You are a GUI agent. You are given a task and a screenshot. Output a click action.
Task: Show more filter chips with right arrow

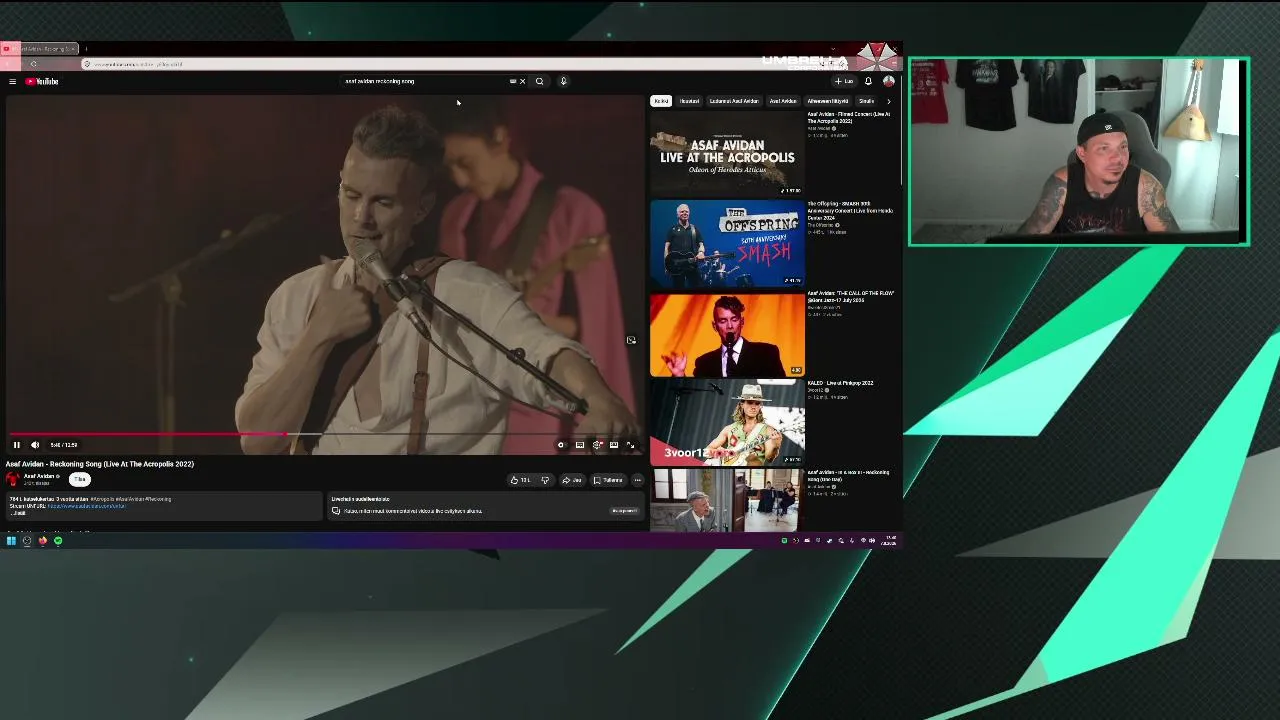coord(888,101)
